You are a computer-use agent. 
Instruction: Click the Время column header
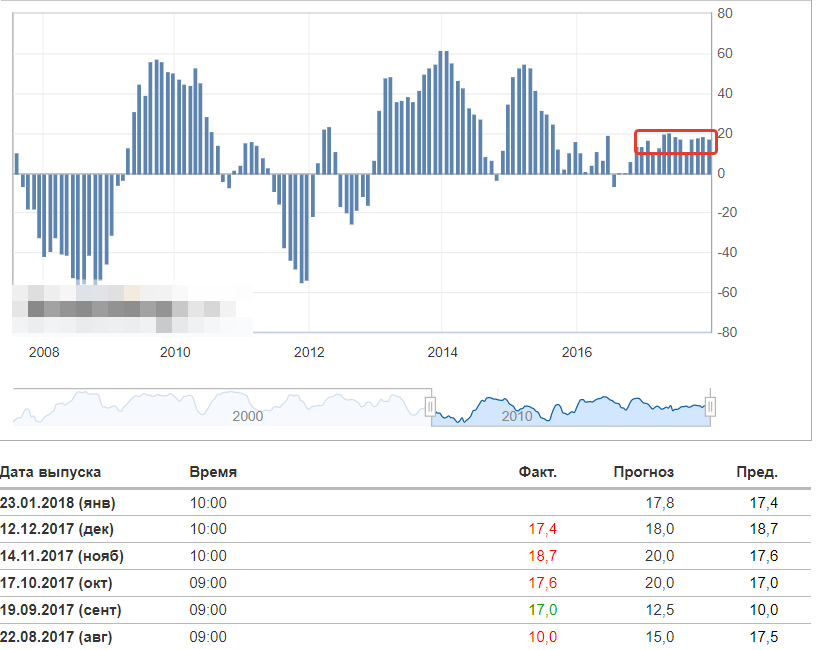tap(213, 472)
